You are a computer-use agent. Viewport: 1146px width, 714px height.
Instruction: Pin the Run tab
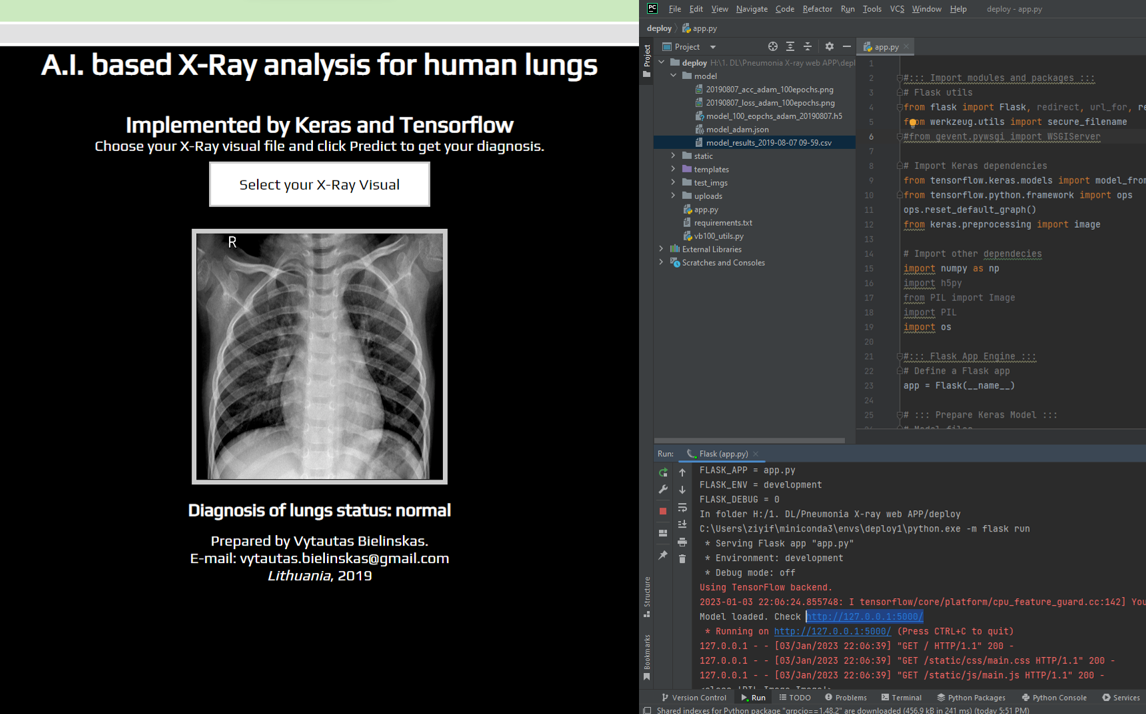(x=662, y=556)
